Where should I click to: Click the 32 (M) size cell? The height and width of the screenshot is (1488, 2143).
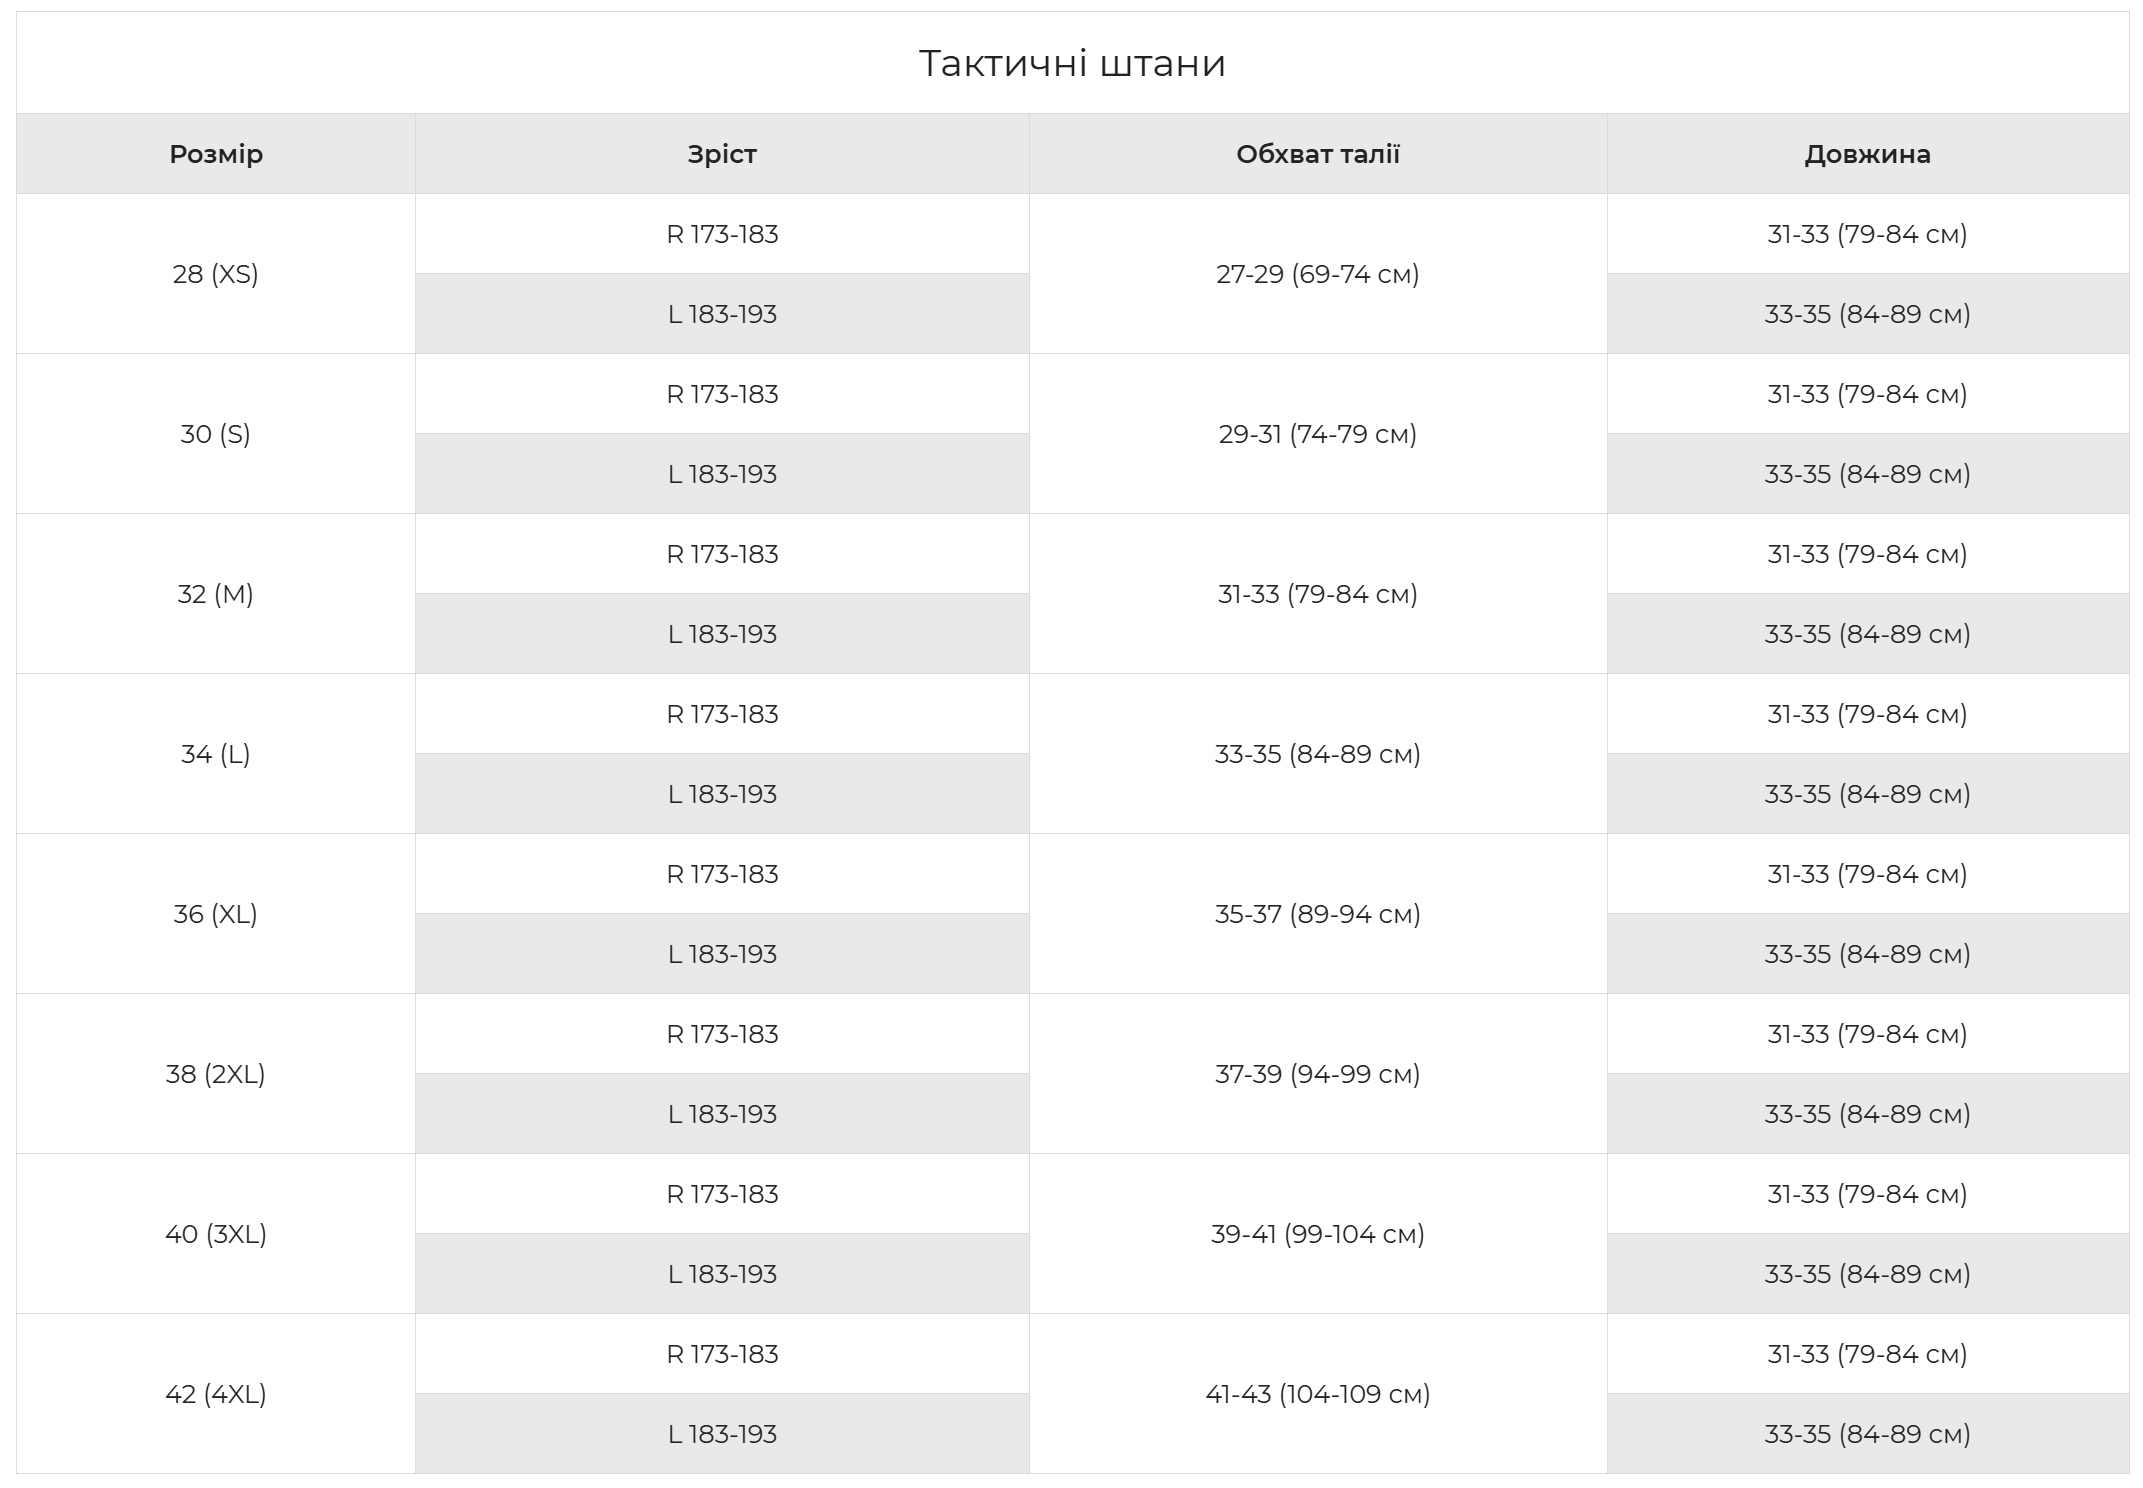216,594
